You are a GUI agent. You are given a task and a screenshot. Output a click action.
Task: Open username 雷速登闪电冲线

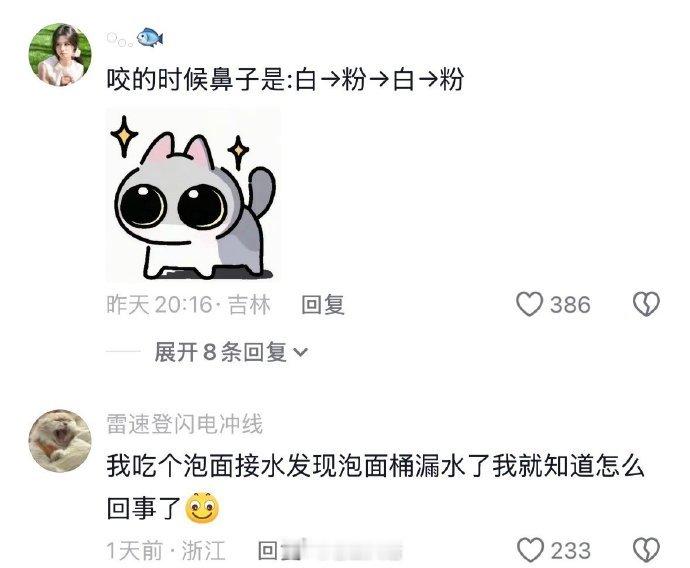[184, 424]
